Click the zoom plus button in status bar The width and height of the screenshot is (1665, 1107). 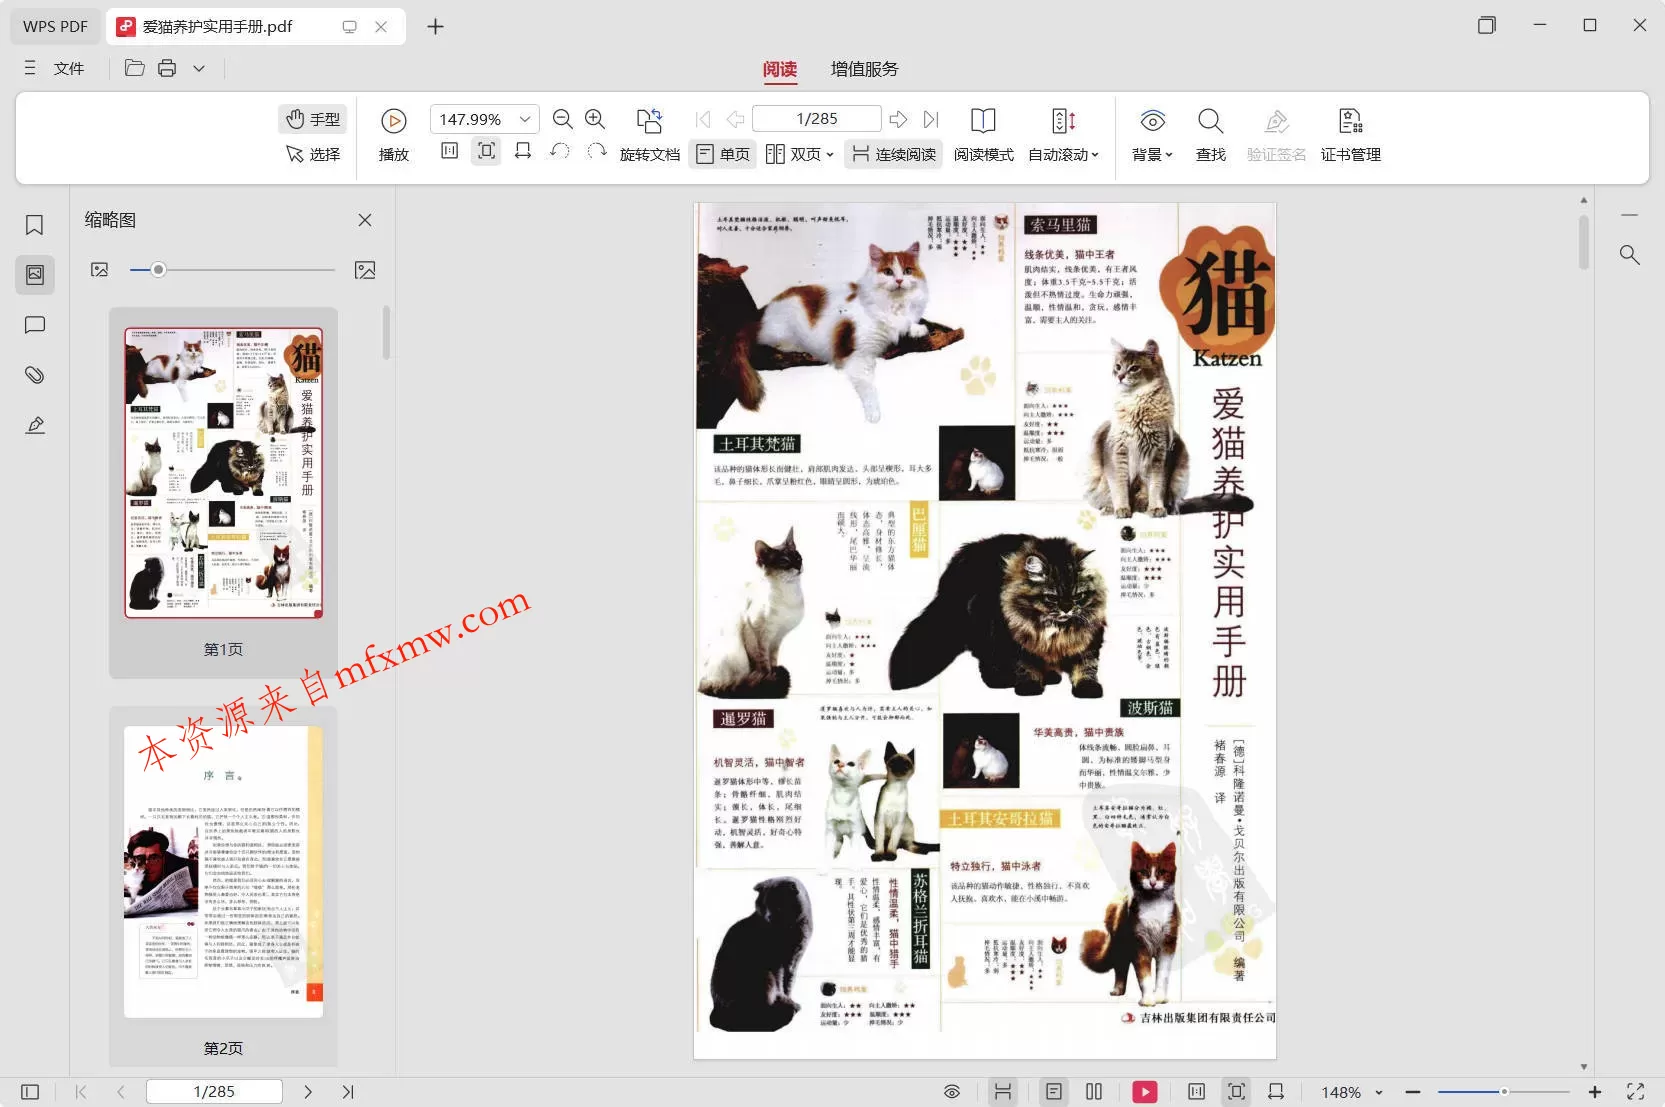[x=1595, y=1092]
